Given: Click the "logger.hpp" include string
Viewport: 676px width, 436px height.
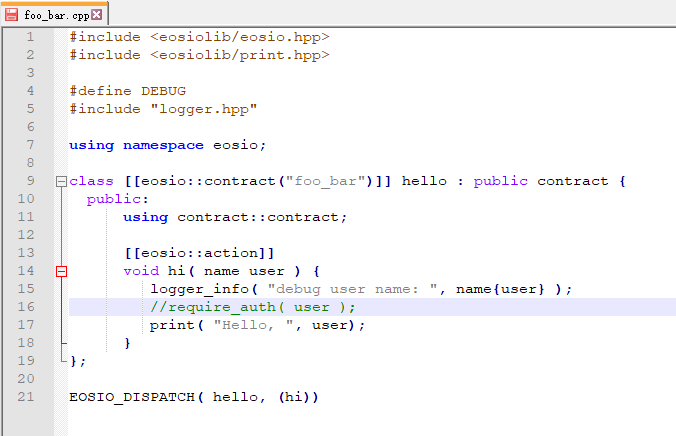Looking at the screenshot, I should click(x=203, y=110).
